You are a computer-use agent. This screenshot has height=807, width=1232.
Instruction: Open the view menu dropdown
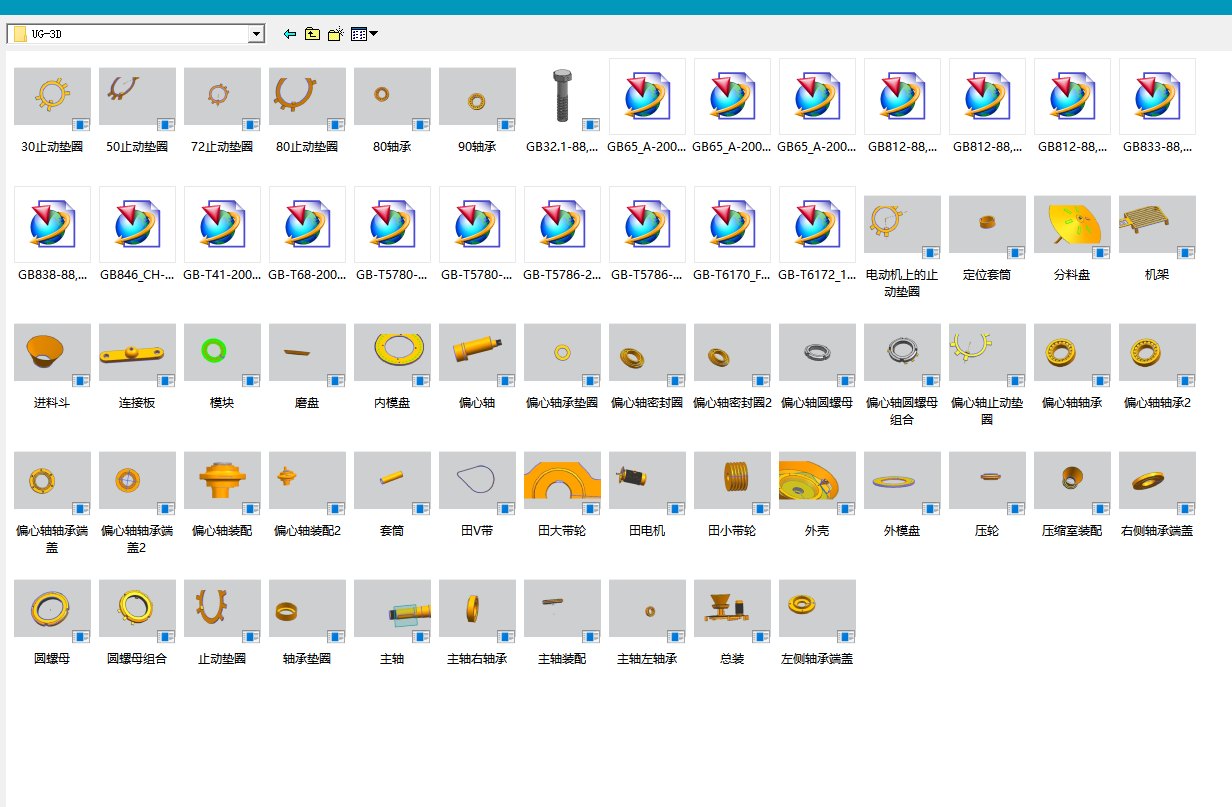[x=364, y=34]
